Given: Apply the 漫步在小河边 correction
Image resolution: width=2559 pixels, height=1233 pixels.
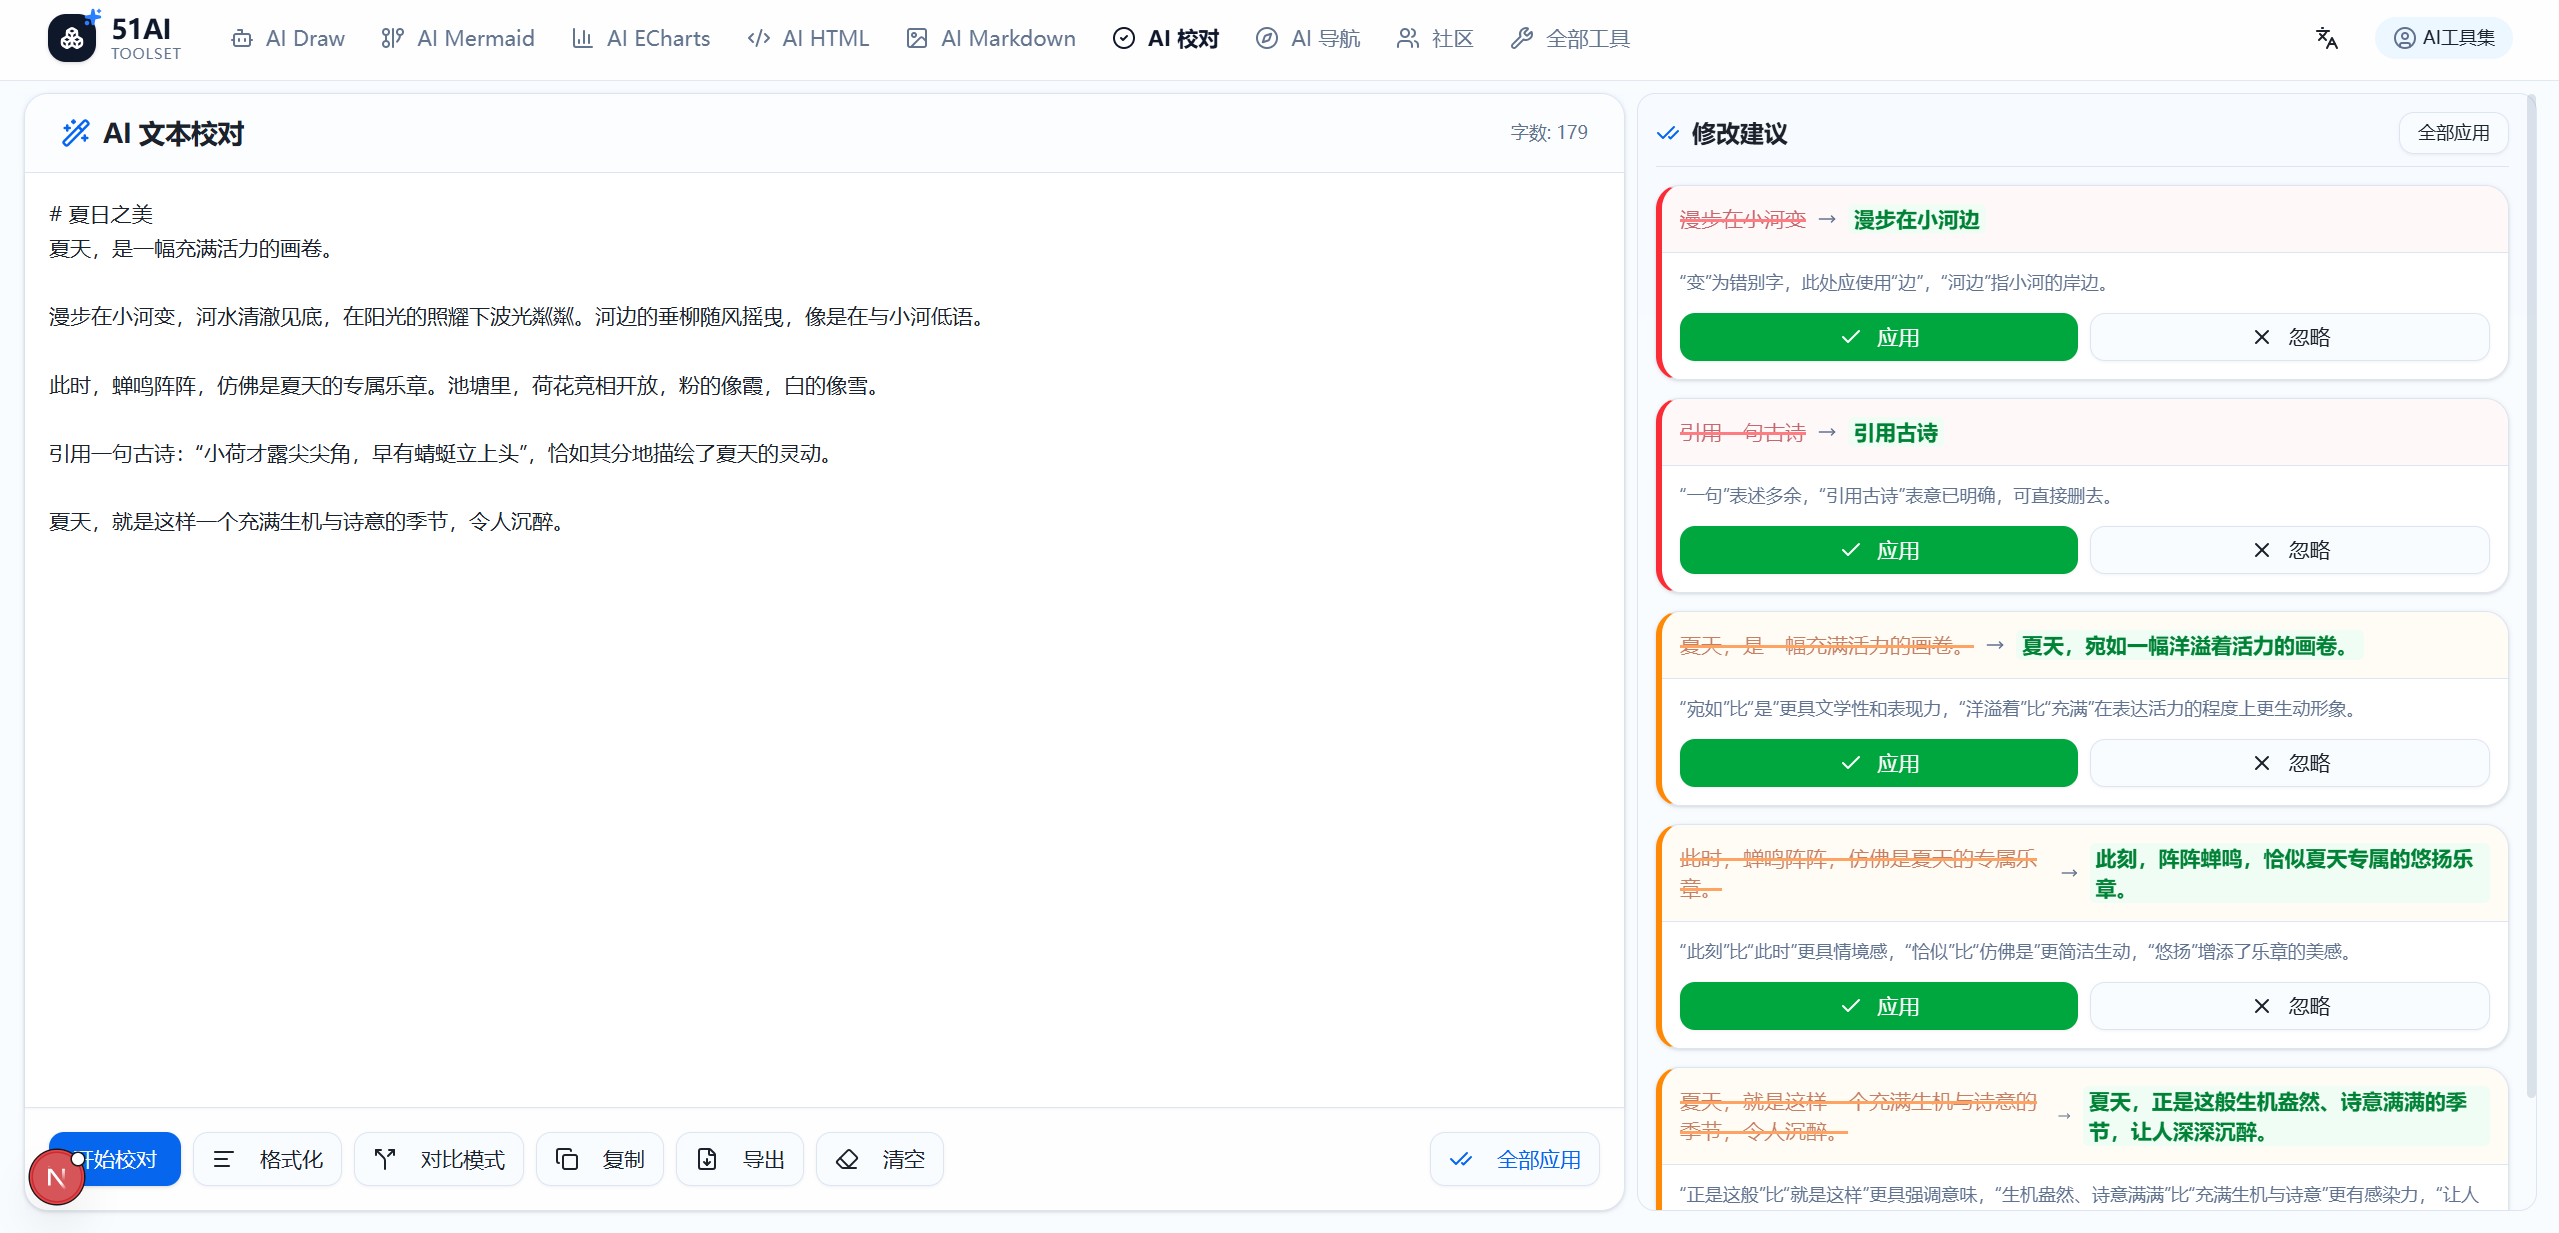Looking at the screenshot, I should click(x=1877, y=337).
